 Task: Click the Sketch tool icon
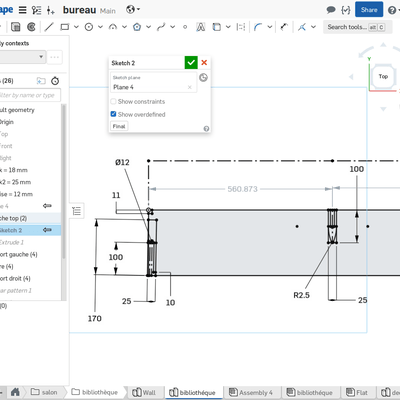coord(16,27)
